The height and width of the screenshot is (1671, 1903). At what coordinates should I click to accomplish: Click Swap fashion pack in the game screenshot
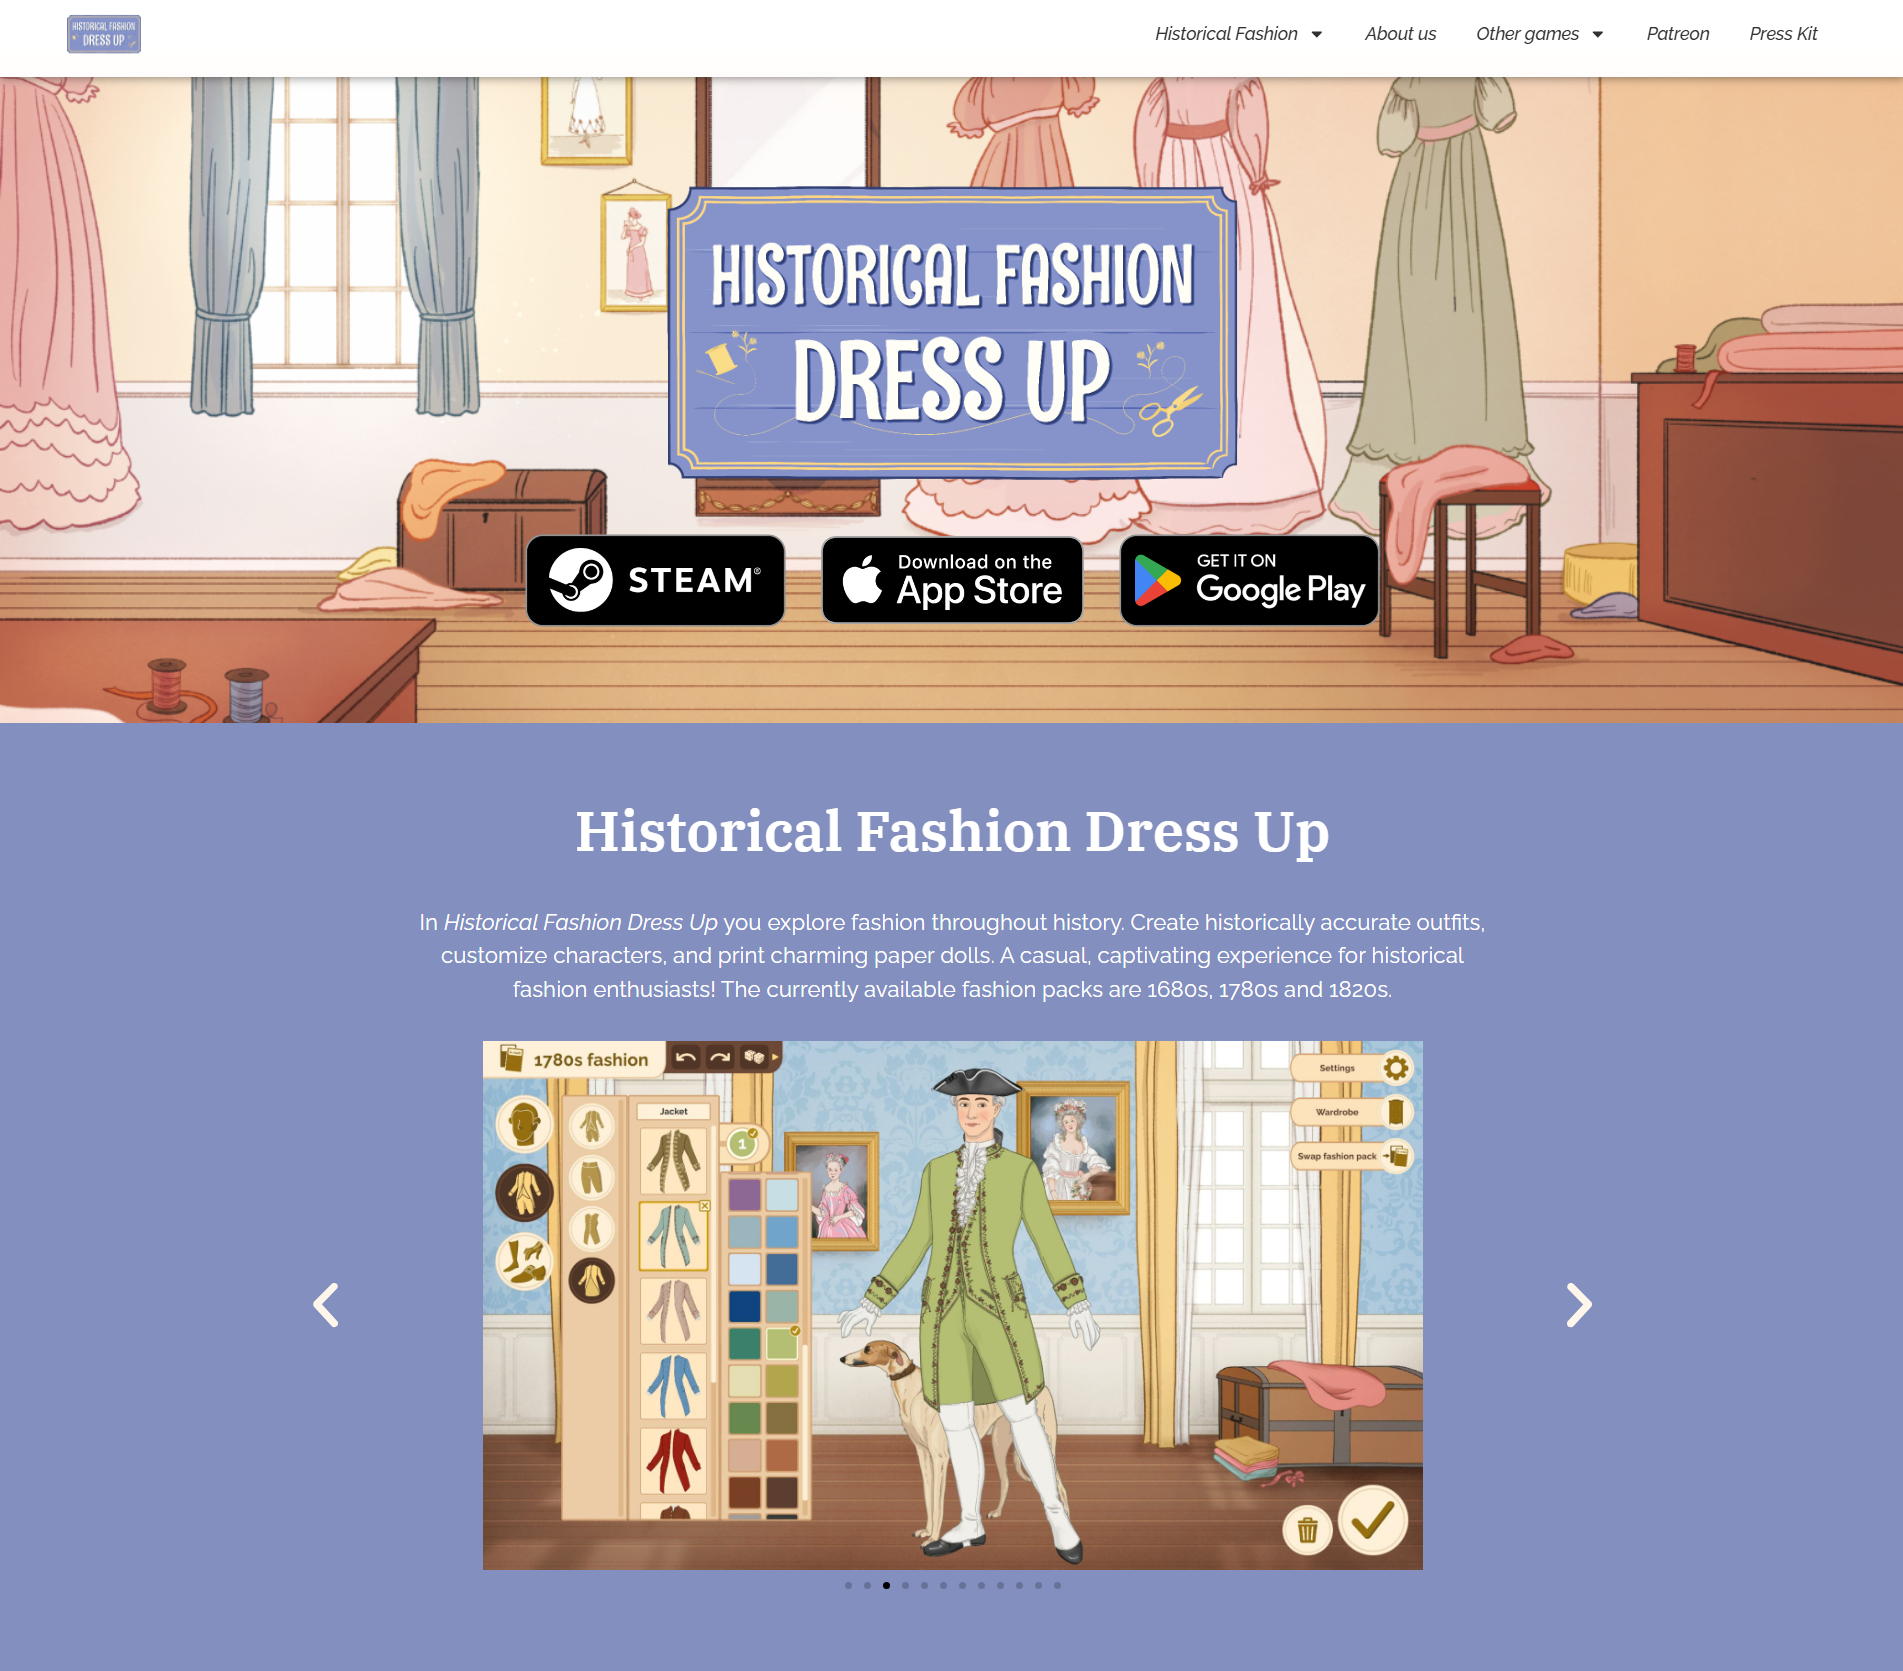(1351, 1156)
